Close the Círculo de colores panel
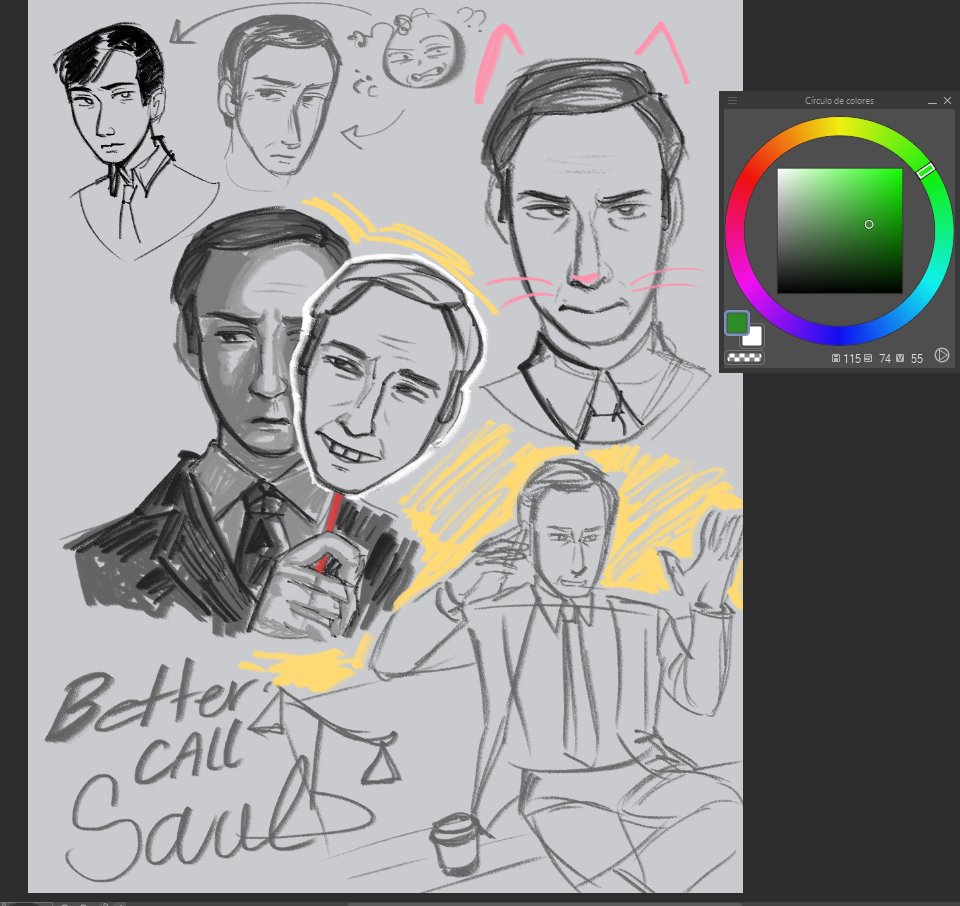 [x=947, y=100]
